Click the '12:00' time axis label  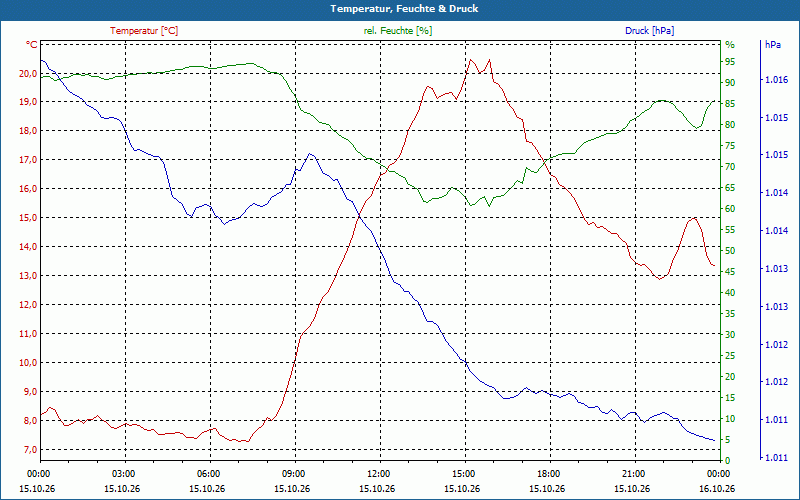pyautogui.click(x=378, y=474)
